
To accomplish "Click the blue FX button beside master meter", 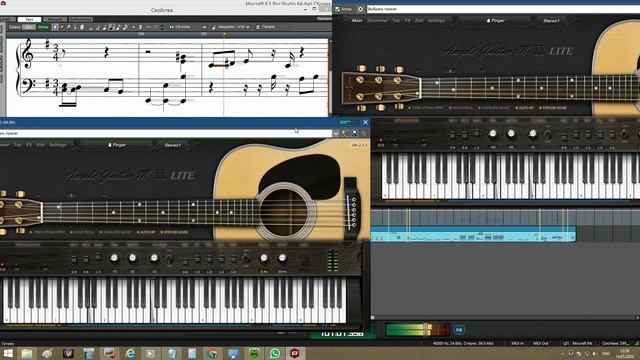I will (459, 330).
